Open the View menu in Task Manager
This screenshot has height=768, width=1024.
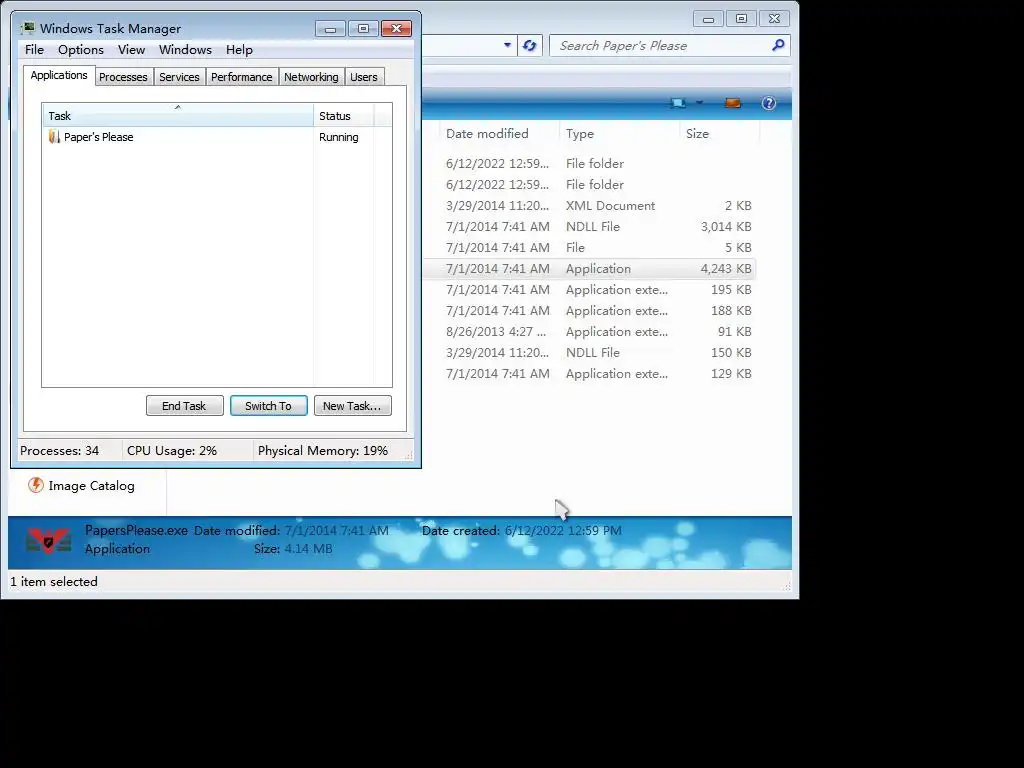[131, 50]
